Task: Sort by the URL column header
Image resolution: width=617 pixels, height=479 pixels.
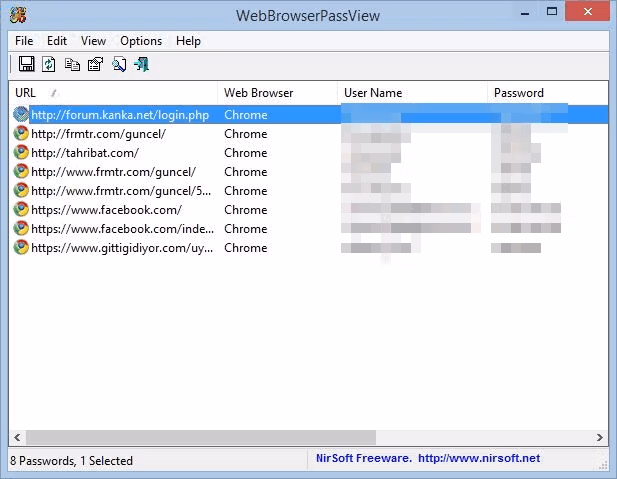Action: 113,93
